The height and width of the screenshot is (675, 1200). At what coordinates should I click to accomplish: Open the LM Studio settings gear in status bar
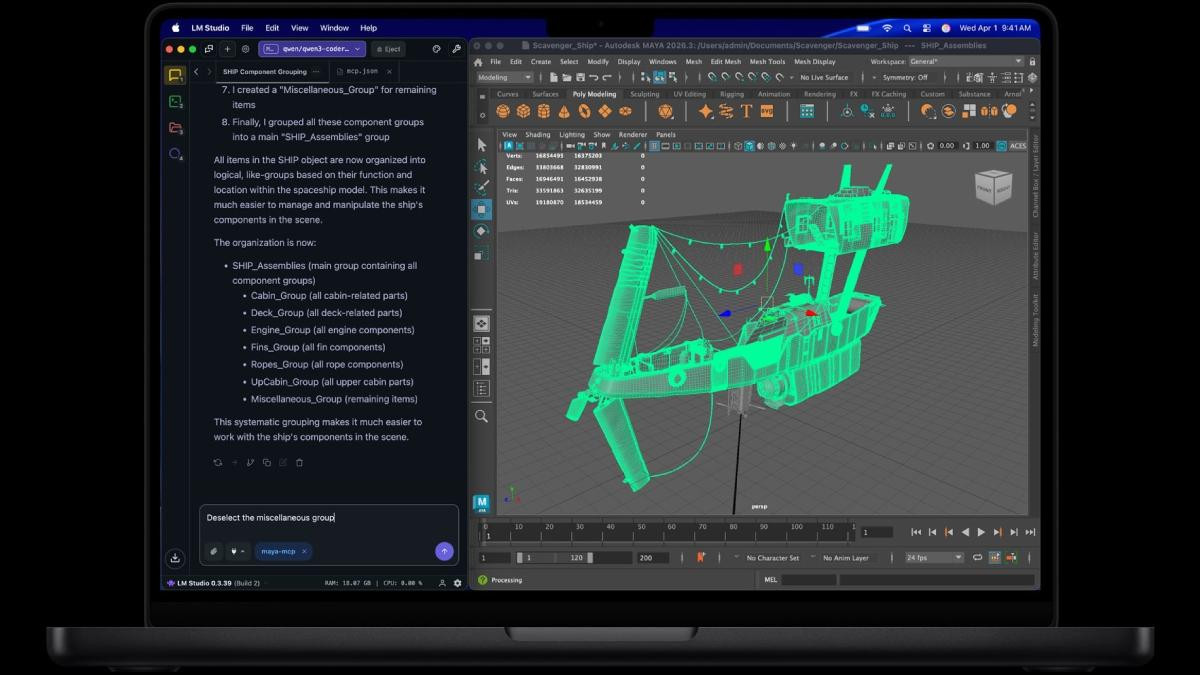point(458,583)
